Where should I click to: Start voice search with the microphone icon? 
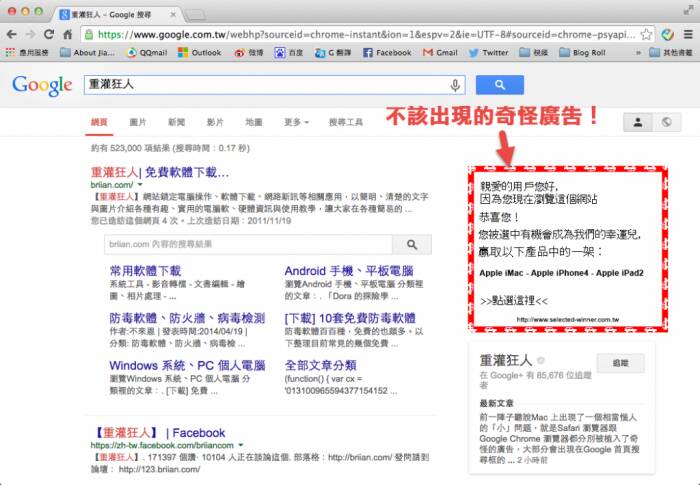tap(455, 85)
